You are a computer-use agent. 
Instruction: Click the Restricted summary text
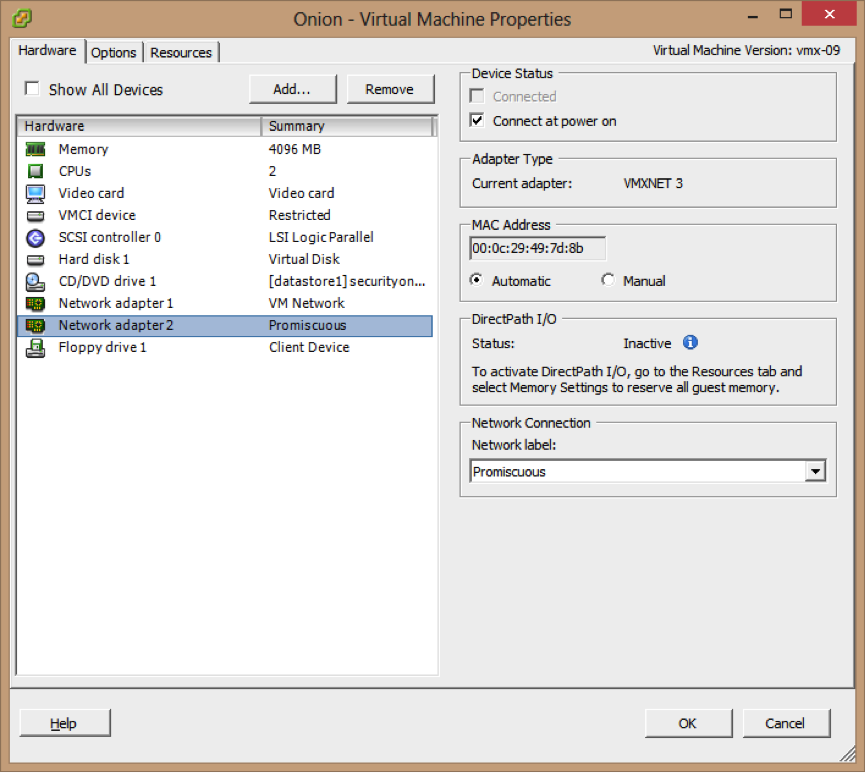point(300,215)
